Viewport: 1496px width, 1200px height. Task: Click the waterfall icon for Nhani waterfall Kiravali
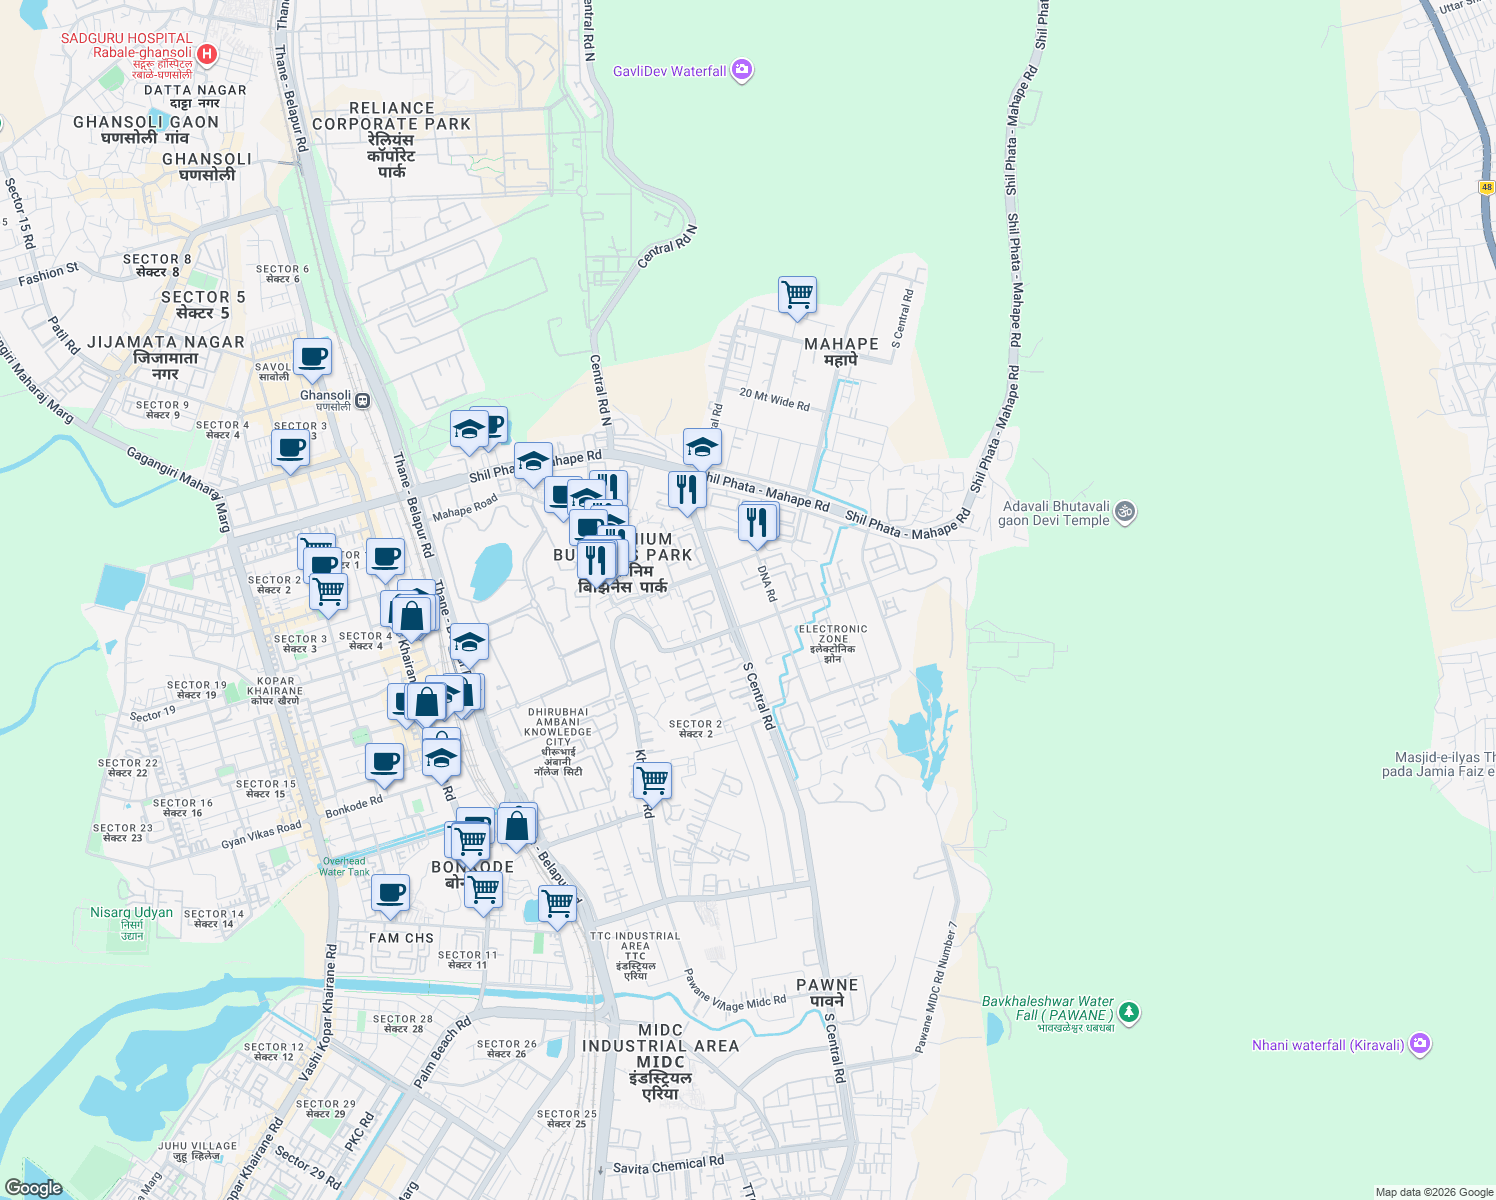click(1421, 1044)
